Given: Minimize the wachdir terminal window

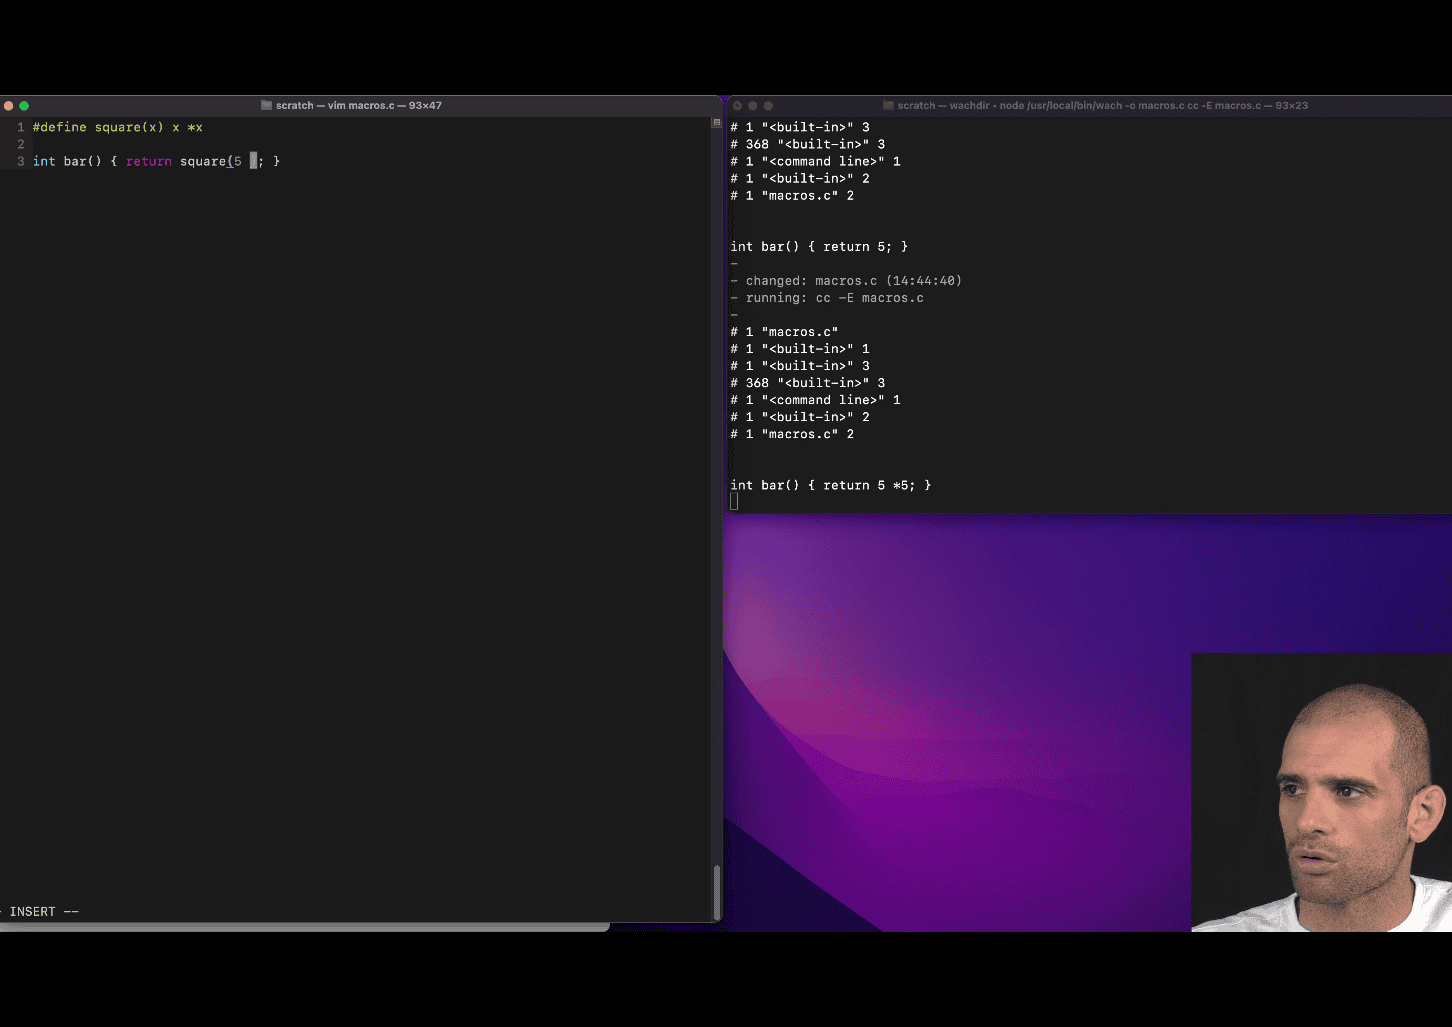Looking at the screenshot, I should (x=753, y=105).
